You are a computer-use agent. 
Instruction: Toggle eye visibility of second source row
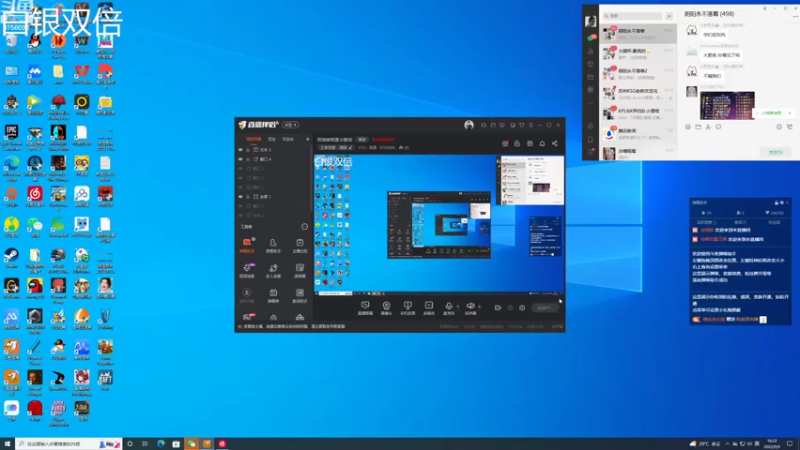(240, 159)
